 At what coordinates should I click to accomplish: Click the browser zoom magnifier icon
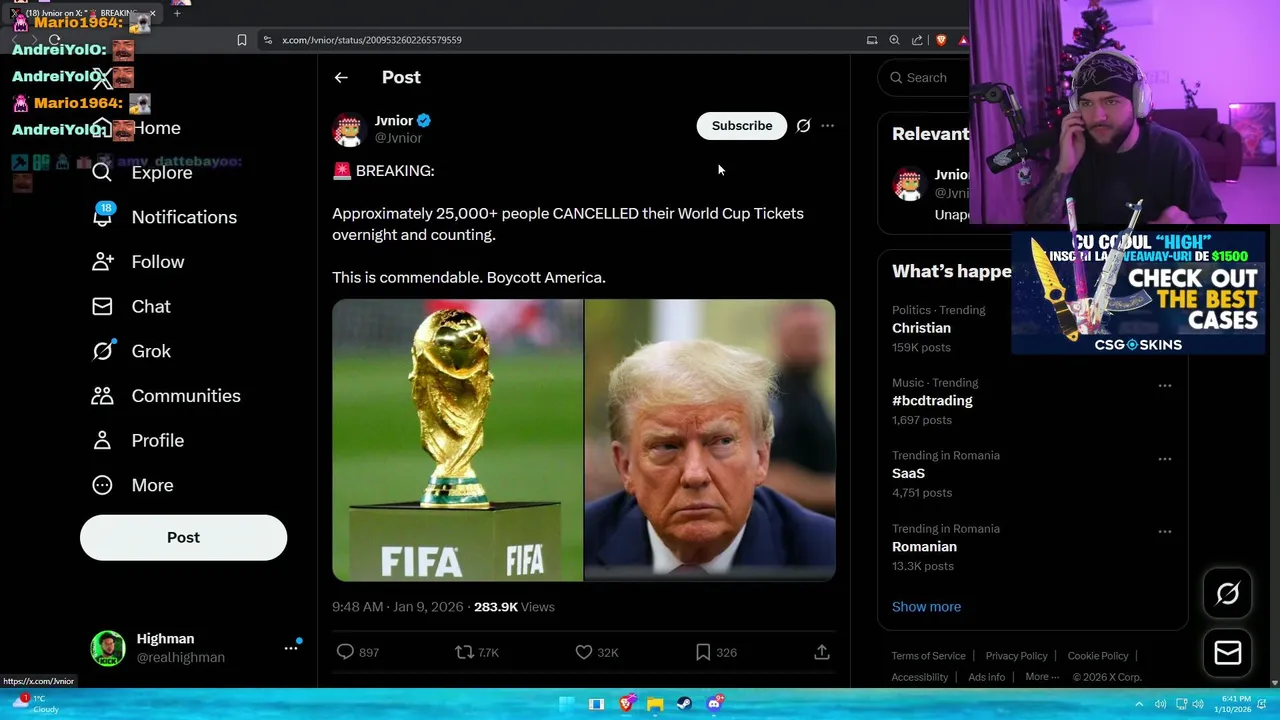(x=894, y=40)
